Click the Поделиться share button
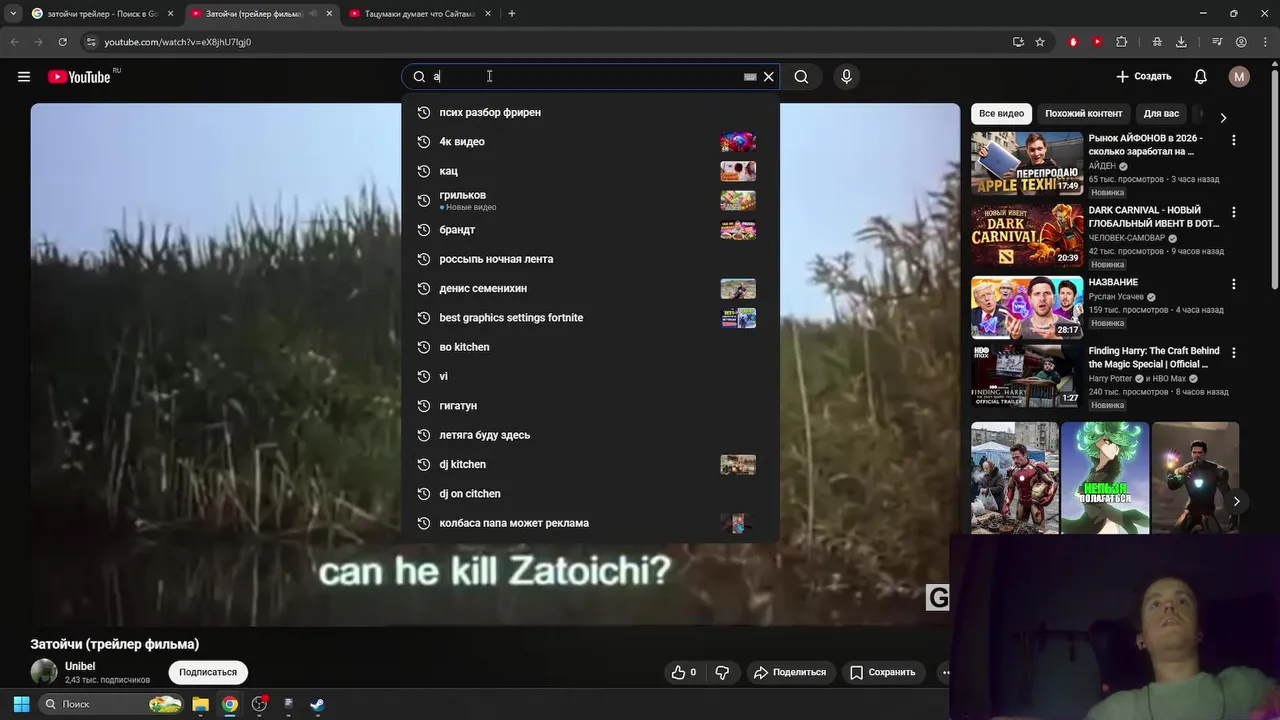 click(x=790, y=672)
